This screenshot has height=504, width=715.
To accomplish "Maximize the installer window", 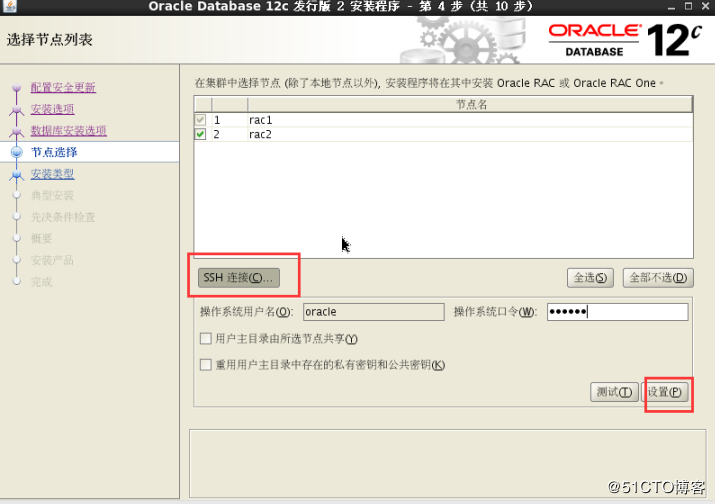I will [x=689, y=6].
